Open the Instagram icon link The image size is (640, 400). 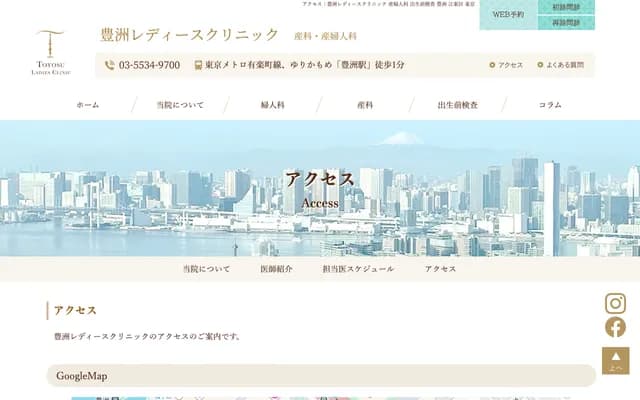[615, 304]
